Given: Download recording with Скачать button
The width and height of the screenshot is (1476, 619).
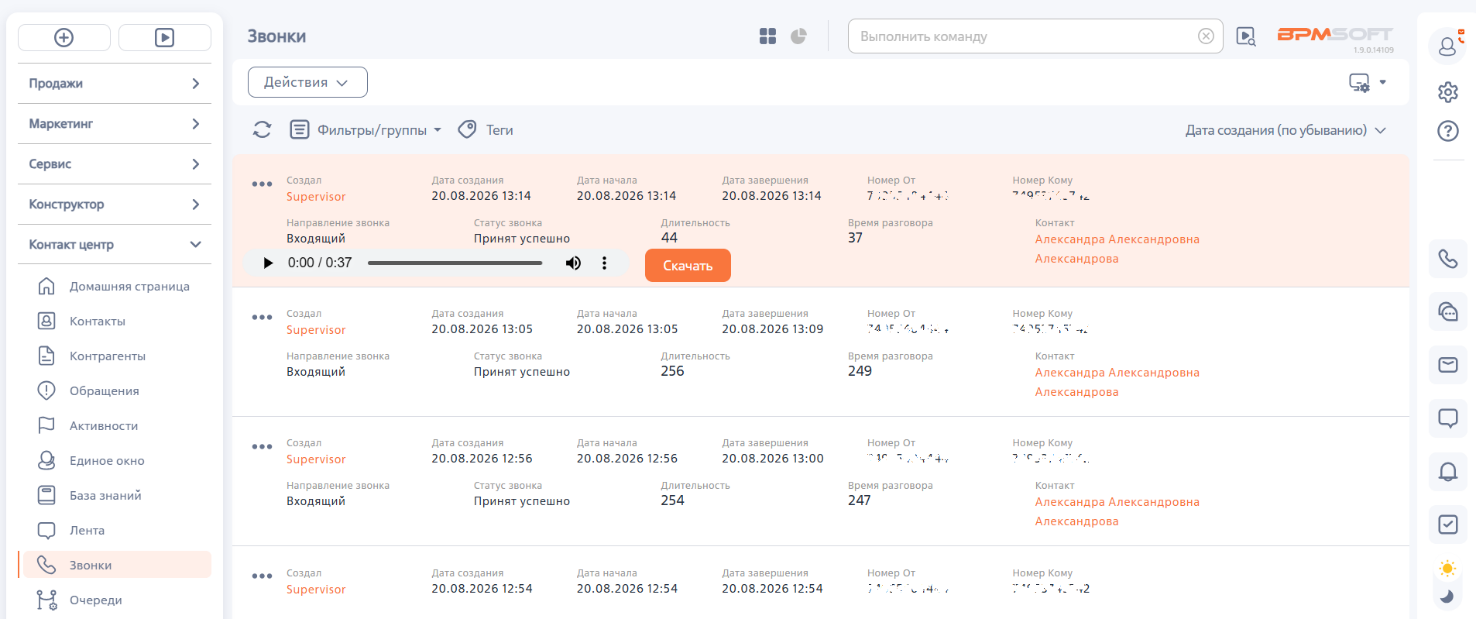Looking at the screenshot, I should pos(688,265).
